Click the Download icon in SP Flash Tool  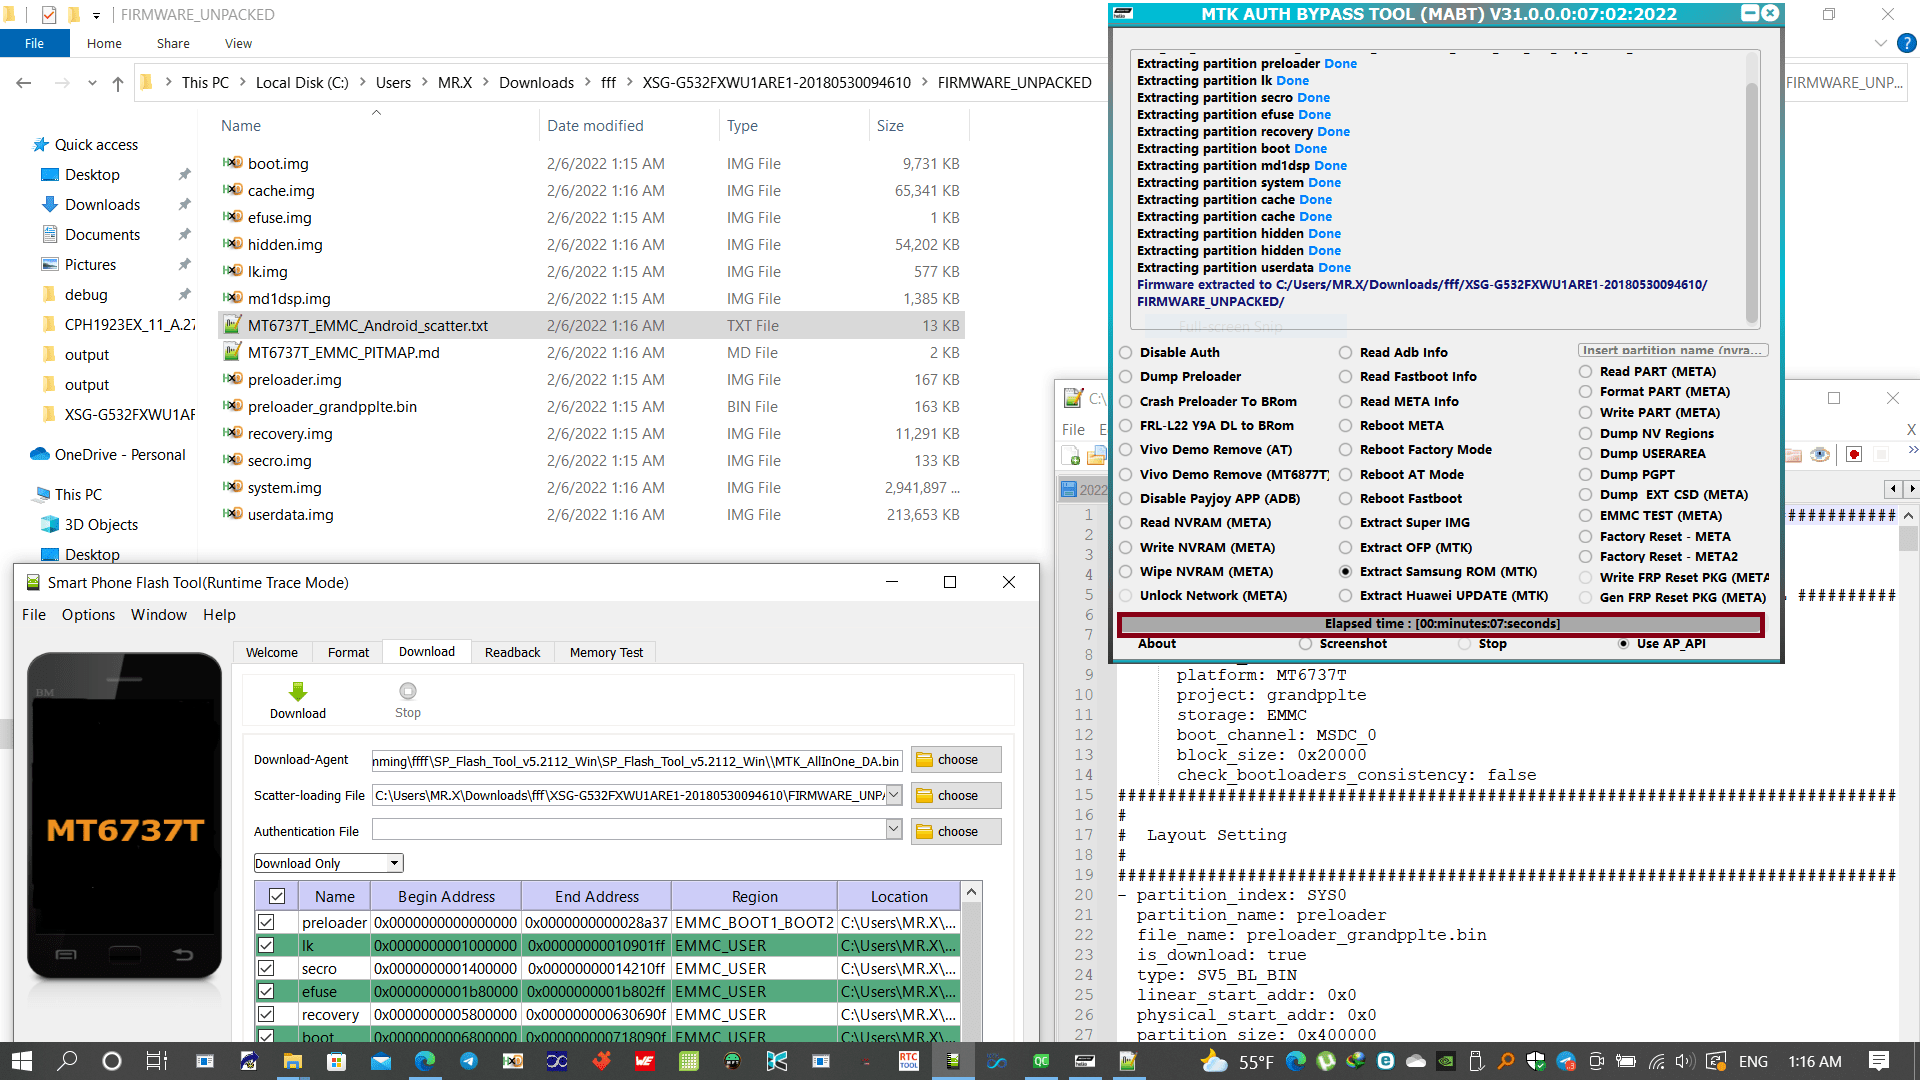(x=298, y=690)
